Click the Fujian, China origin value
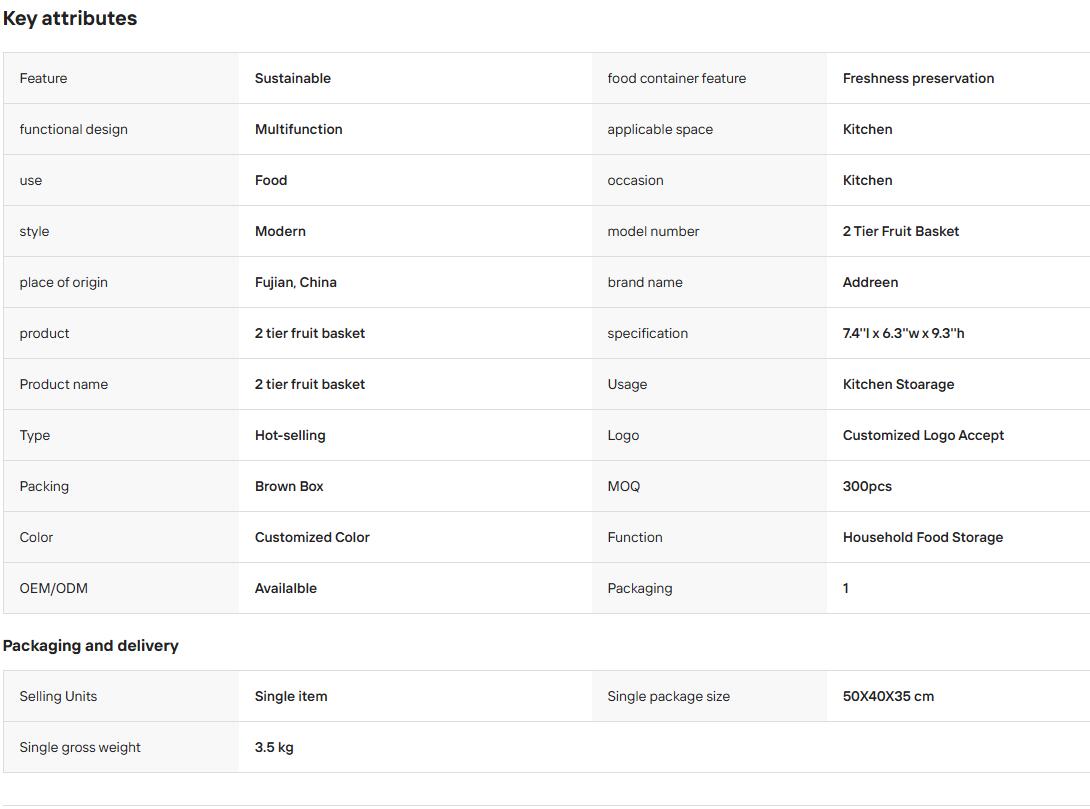This screenshot has height=809, width=1090. 295,282
